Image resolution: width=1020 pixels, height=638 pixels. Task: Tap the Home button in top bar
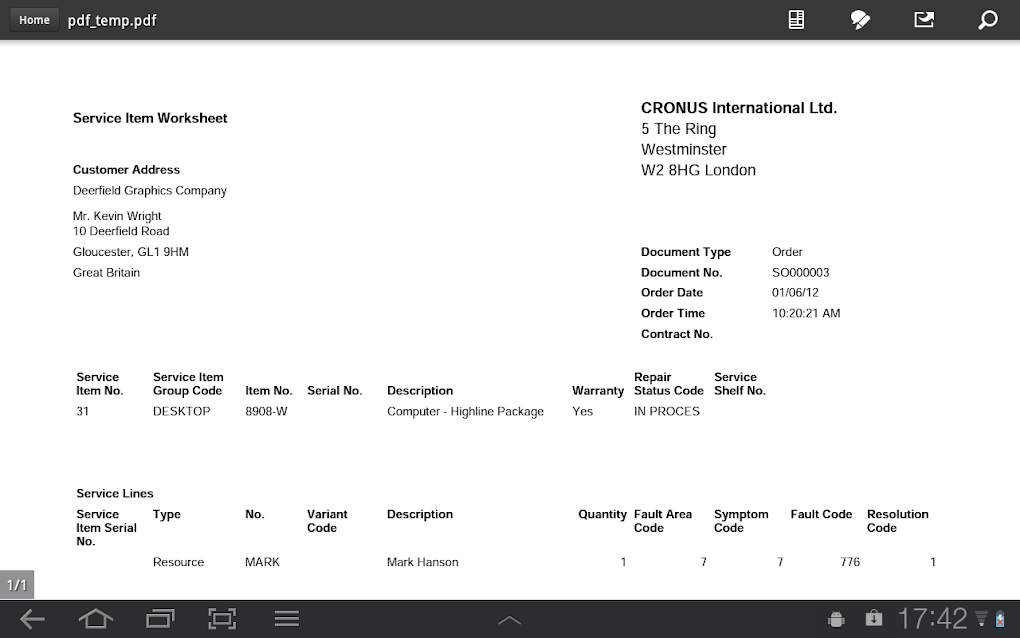34,20
